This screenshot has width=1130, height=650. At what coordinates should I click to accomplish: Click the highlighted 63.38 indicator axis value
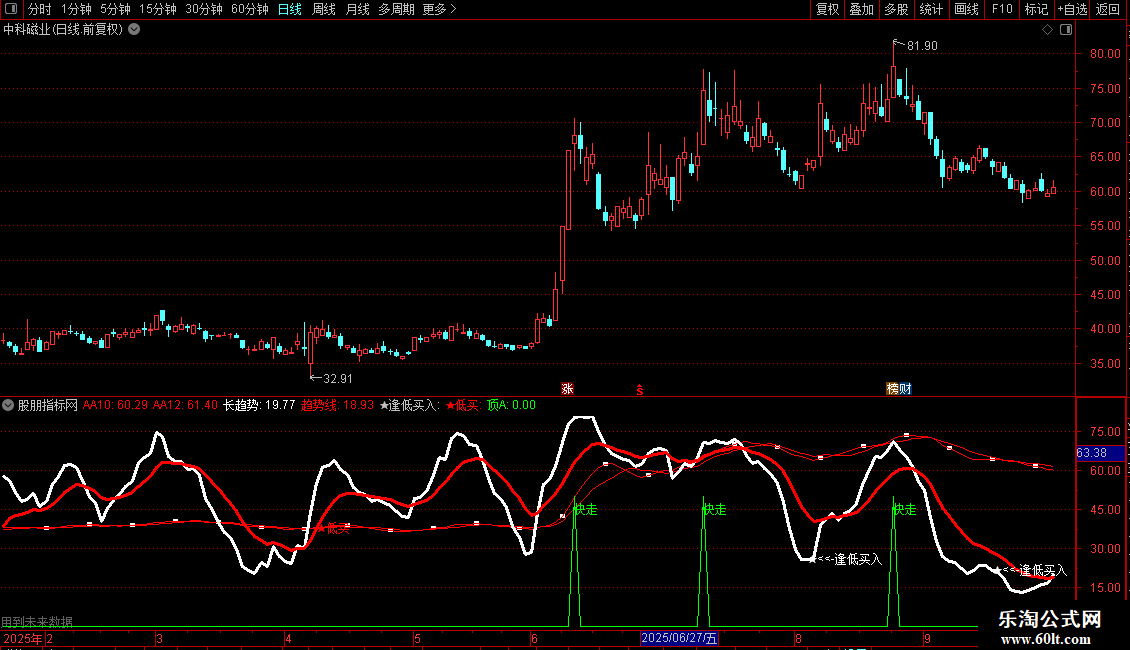click(x=1100, y=453)
